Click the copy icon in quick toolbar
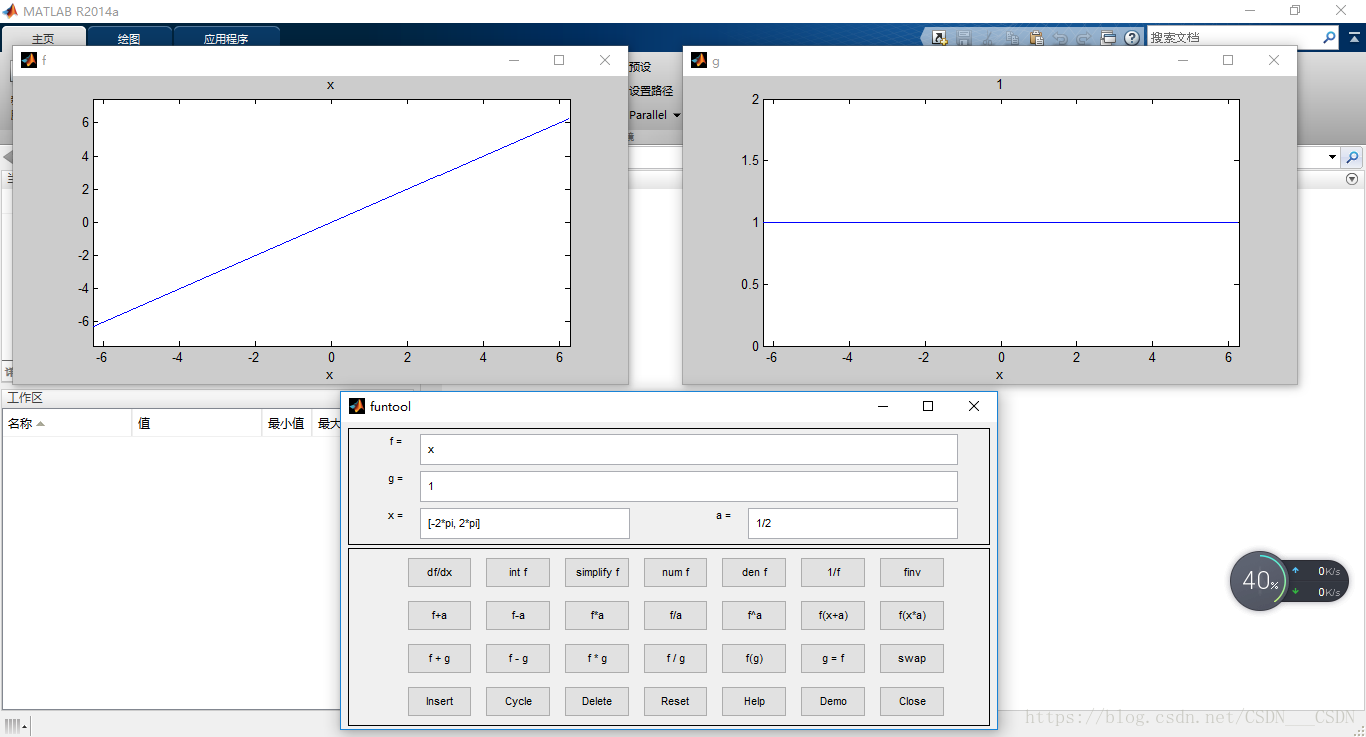 [x=1012, y=38]
